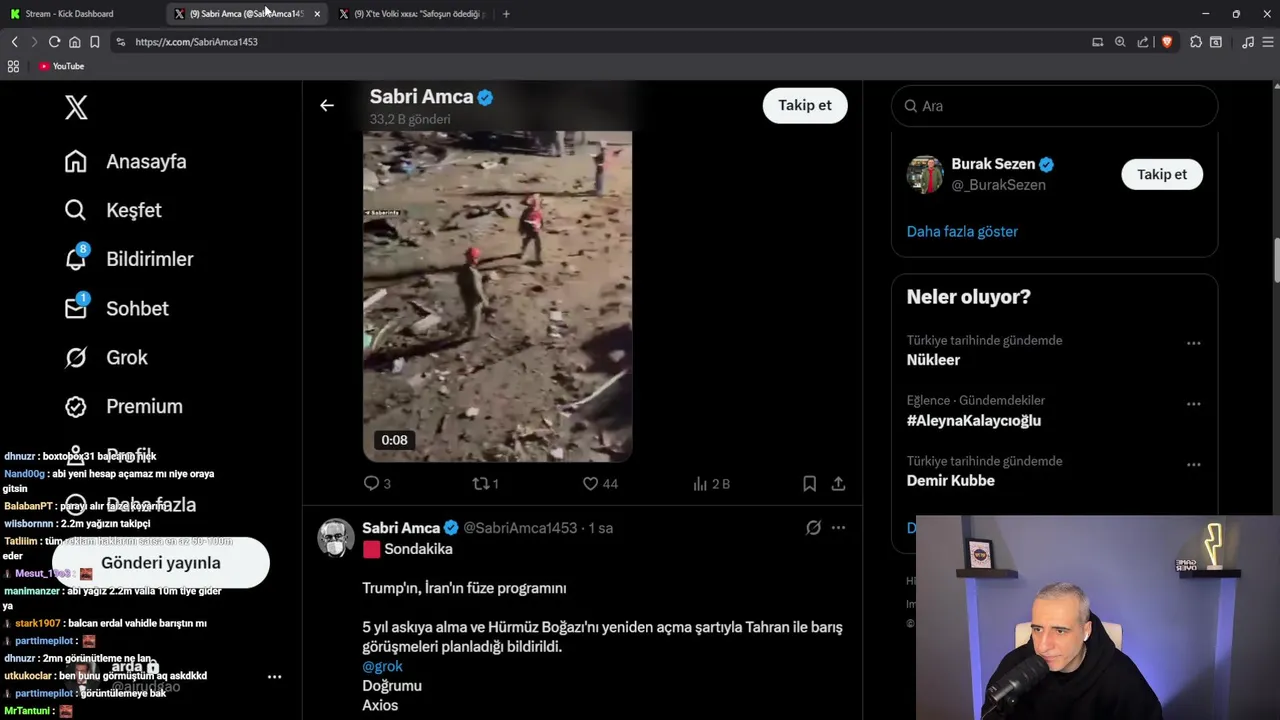Screen dimensions: 1280x720
Task: Bookmark this page via toolbar icon
Action: tap(95, 42)
